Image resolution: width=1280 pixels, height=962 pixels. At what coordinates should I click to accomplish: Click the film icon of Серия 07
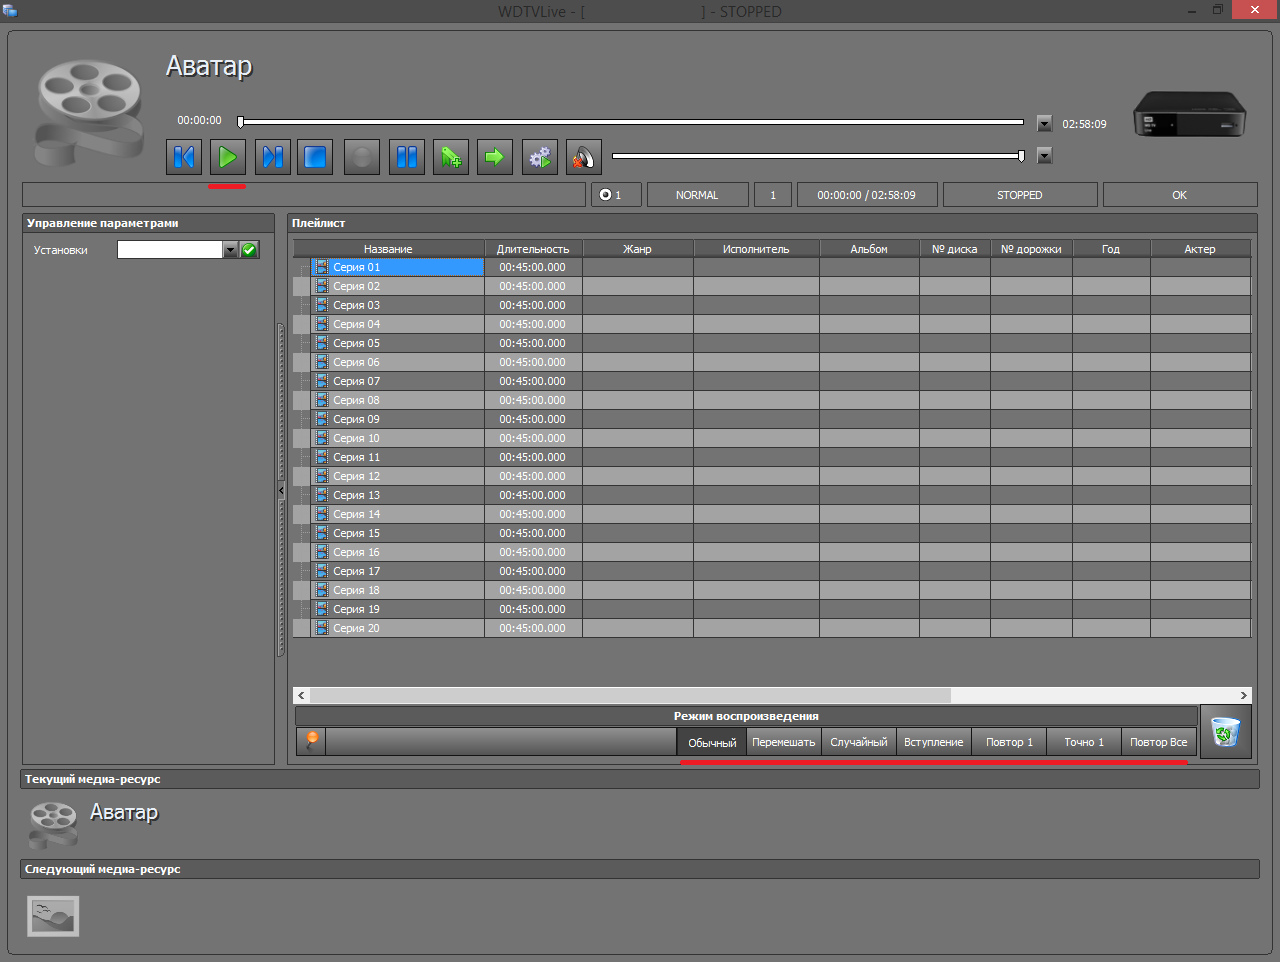[x=322, y=381]
